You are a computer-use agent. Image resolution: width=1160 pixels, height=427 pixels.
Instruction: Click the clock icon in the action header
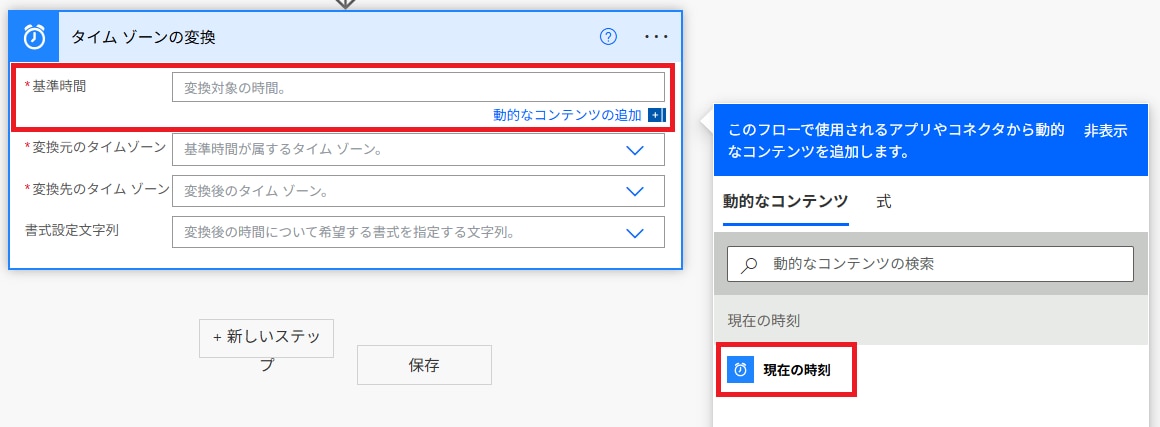35,37
